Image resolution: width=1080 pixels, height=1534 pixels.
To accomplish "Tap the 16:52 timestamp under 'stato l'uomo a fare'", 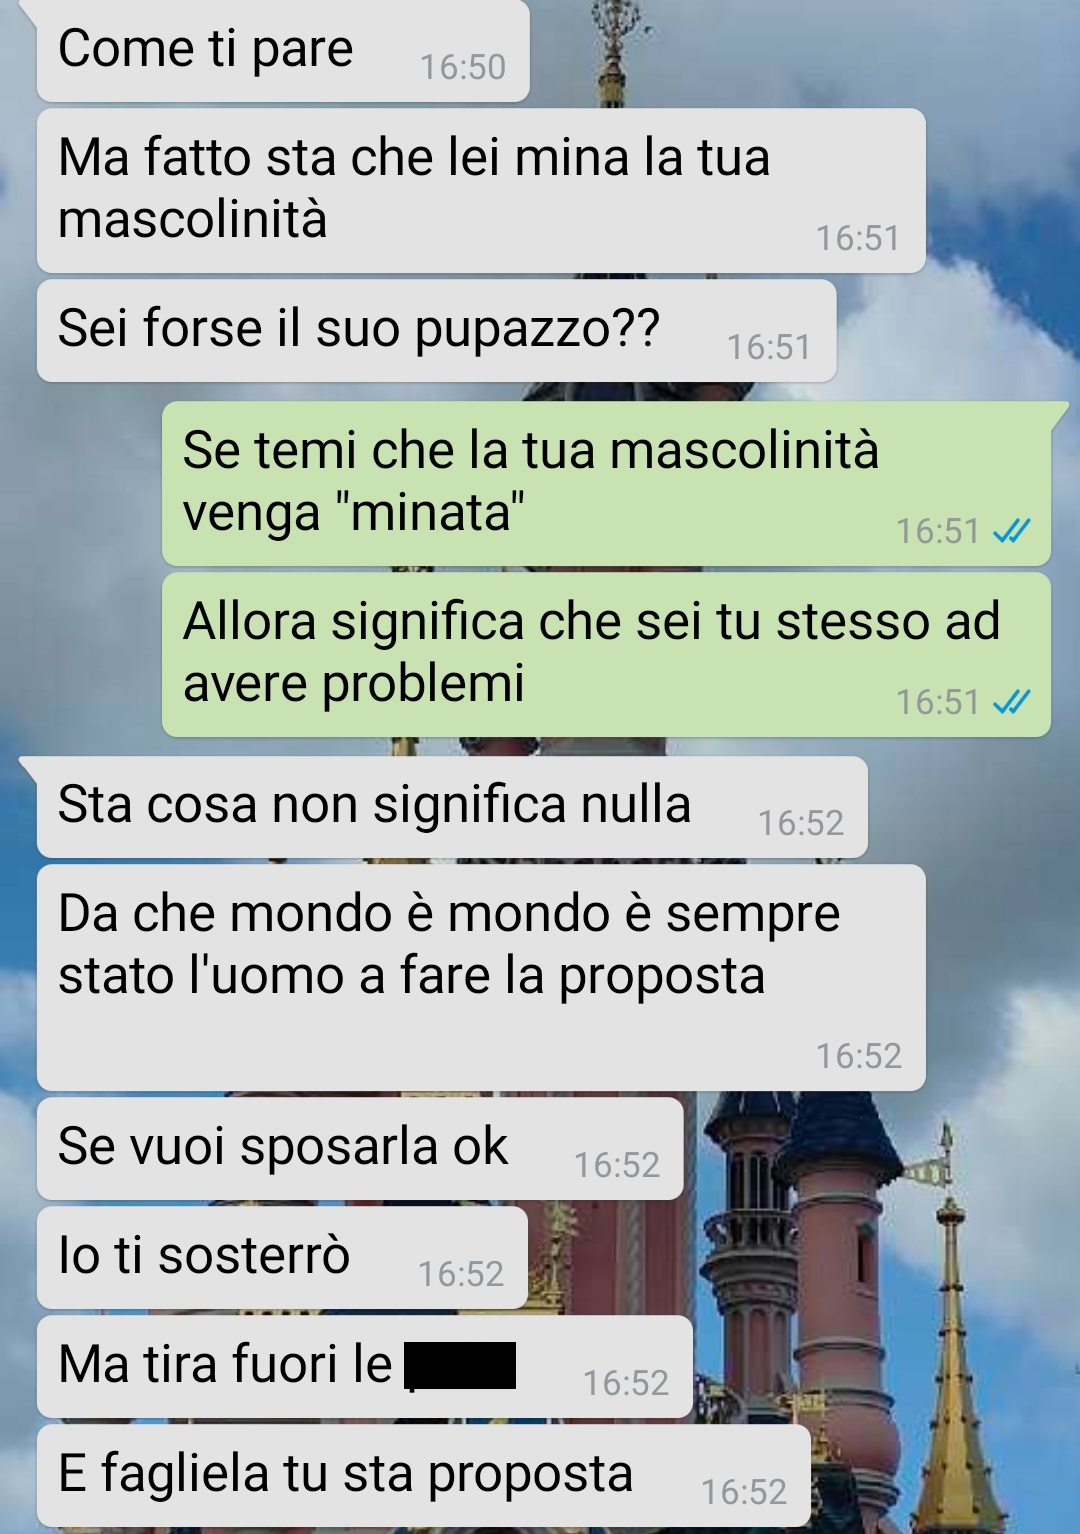I will click(x=859, y=1056).
